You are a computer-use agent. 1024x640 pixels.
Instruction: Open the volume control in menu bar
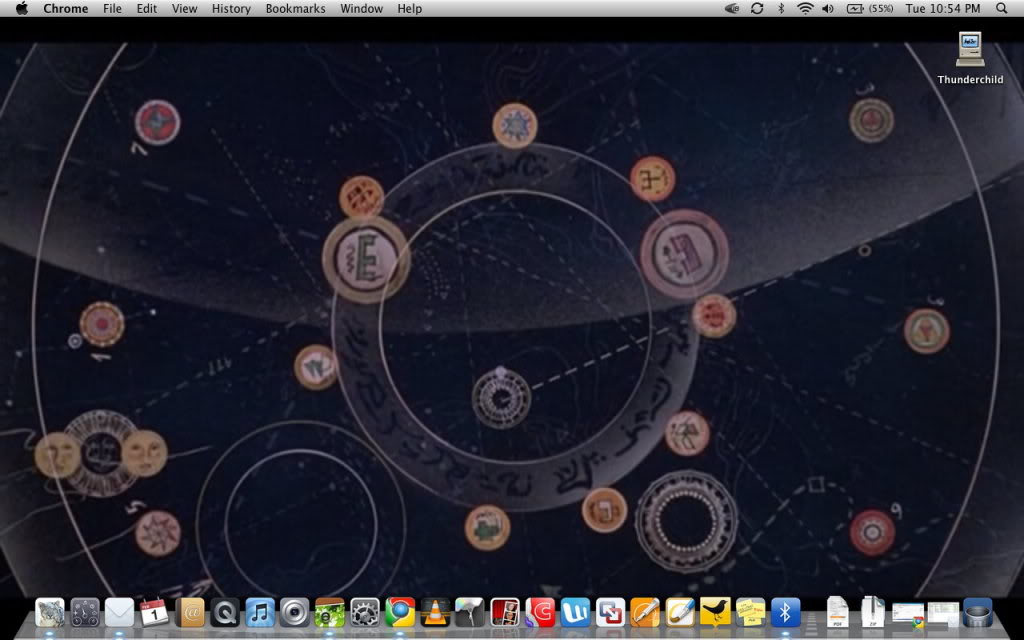point(828,8)
